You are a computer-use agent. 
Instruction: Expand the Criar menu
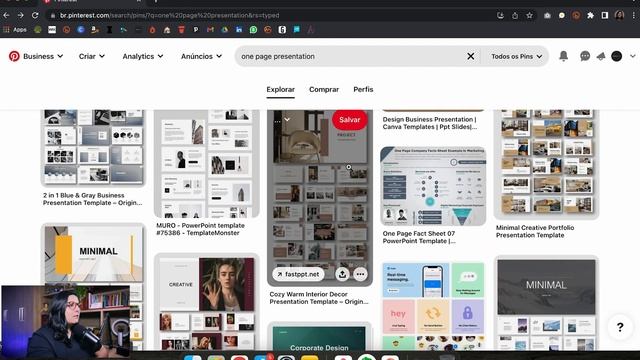tap(91, 56)
